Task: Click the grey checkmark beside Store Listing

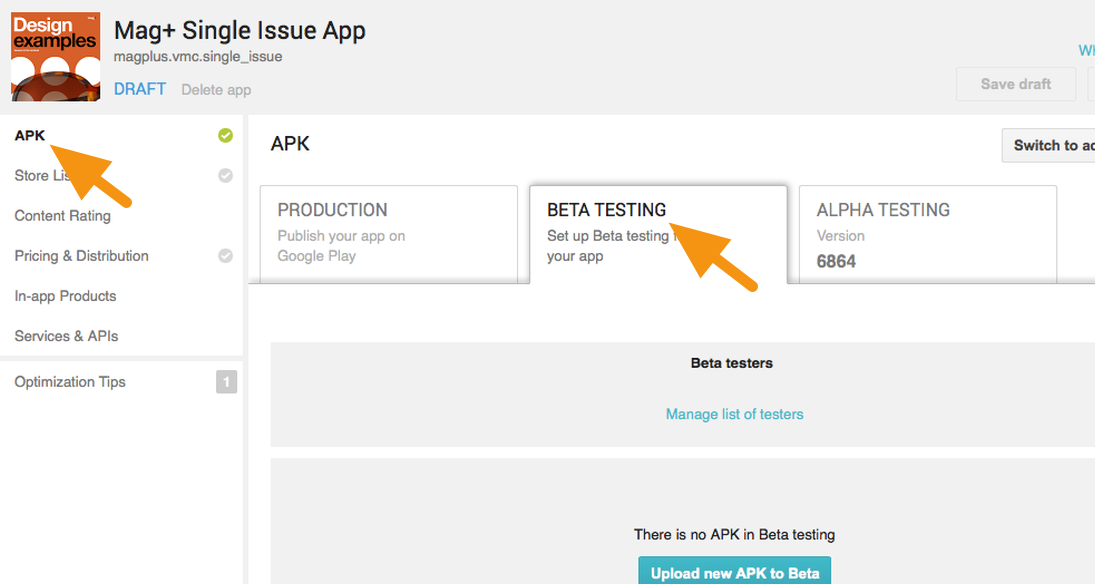Action: click(225, 175)
